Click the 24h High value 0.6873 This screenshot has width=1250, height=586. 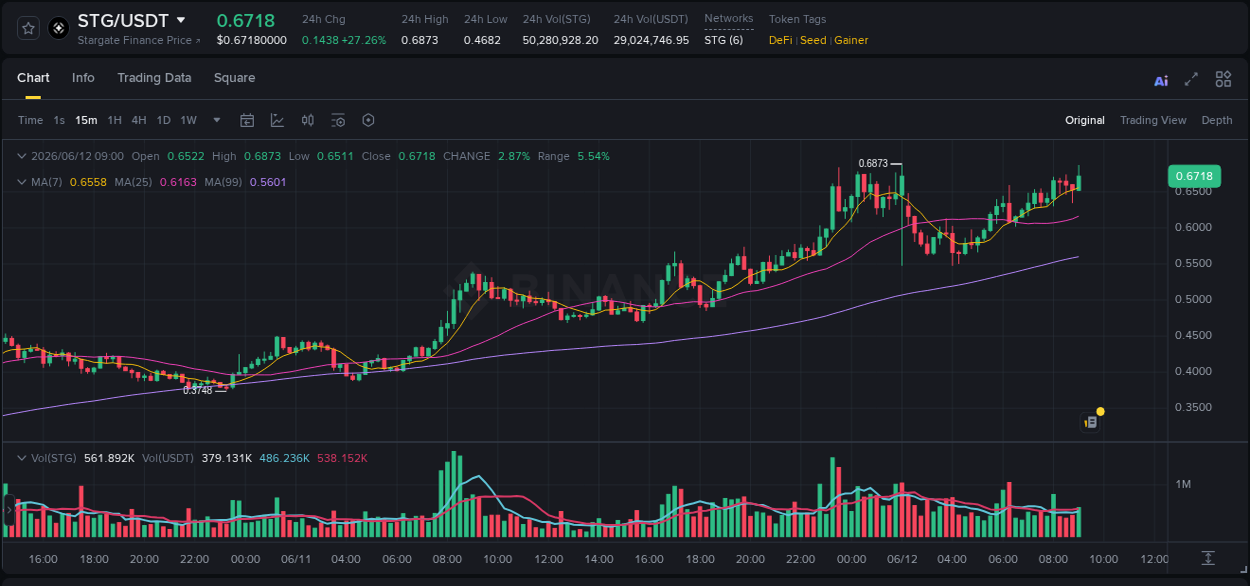[x=420, y=40]
